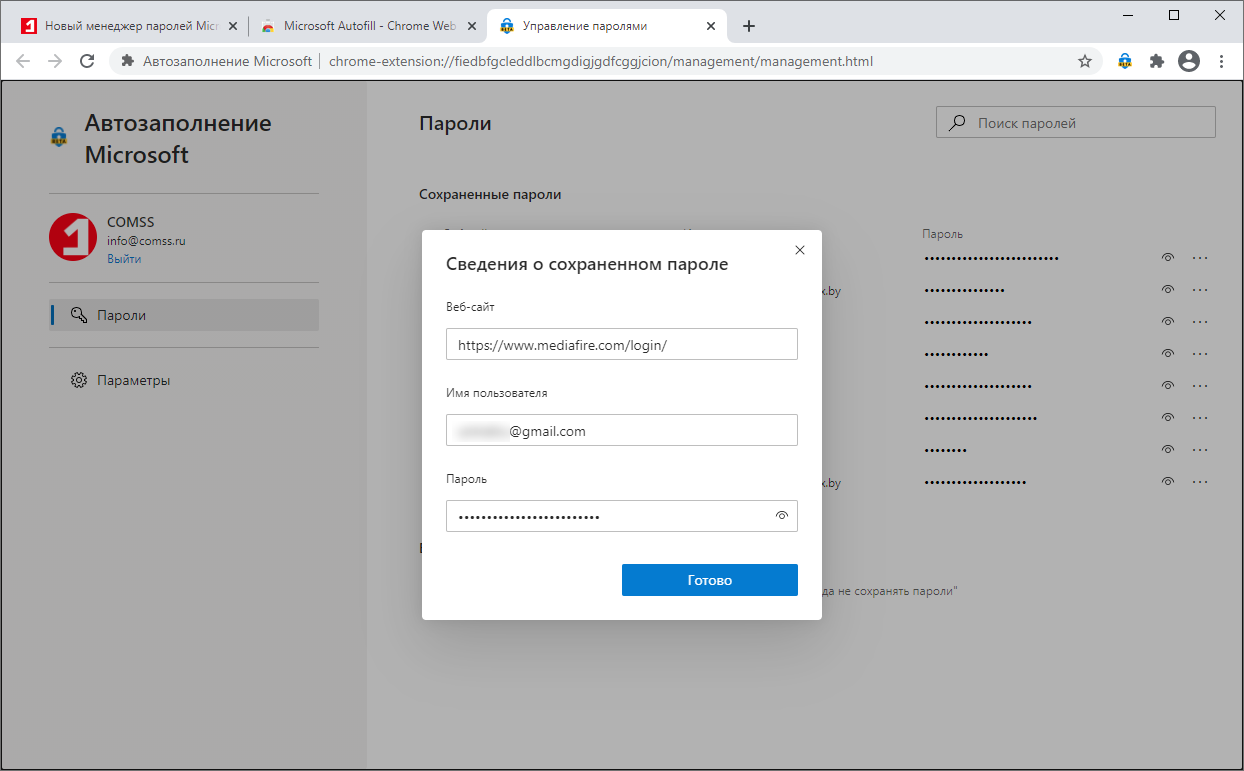Open the Chrome profile avatar menu
This screenshot has height=771, width=1244.
click(1189, 61)
